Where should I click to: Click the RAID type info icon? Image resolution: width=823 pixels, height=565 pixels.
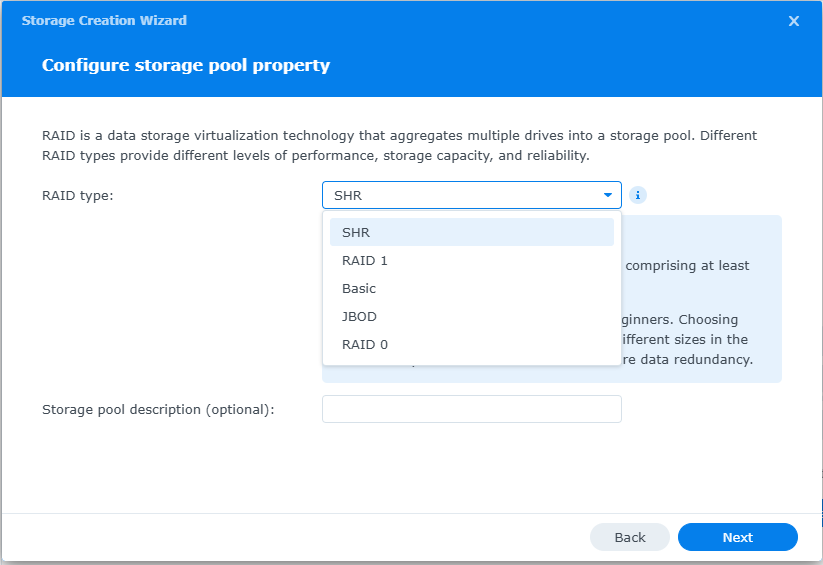(x=638, y=195)
